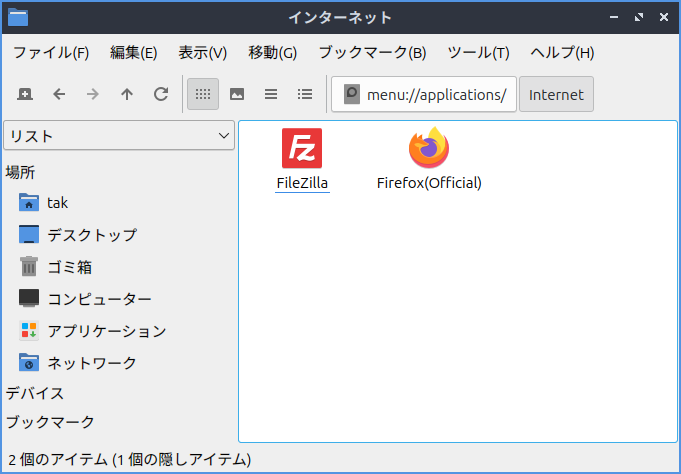Screen dimensions: 681x474
Task: Go to parent folder with up arrow
Action: coord(127,94)
